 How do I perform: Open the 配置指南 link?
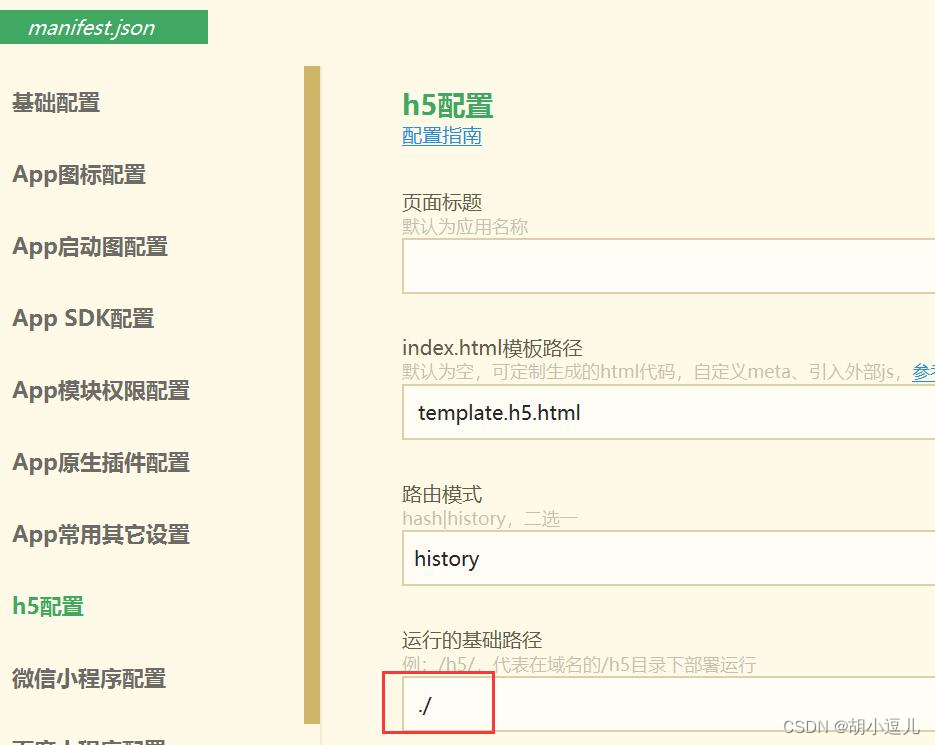click(x=441, y=136)
